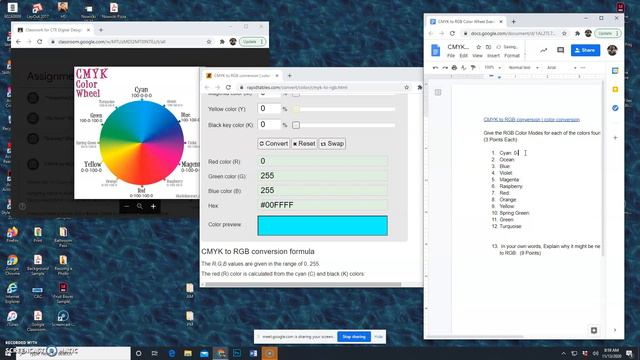640x360 pixels.
Task: Open Mail app from the taskbar
Action: 204,353
